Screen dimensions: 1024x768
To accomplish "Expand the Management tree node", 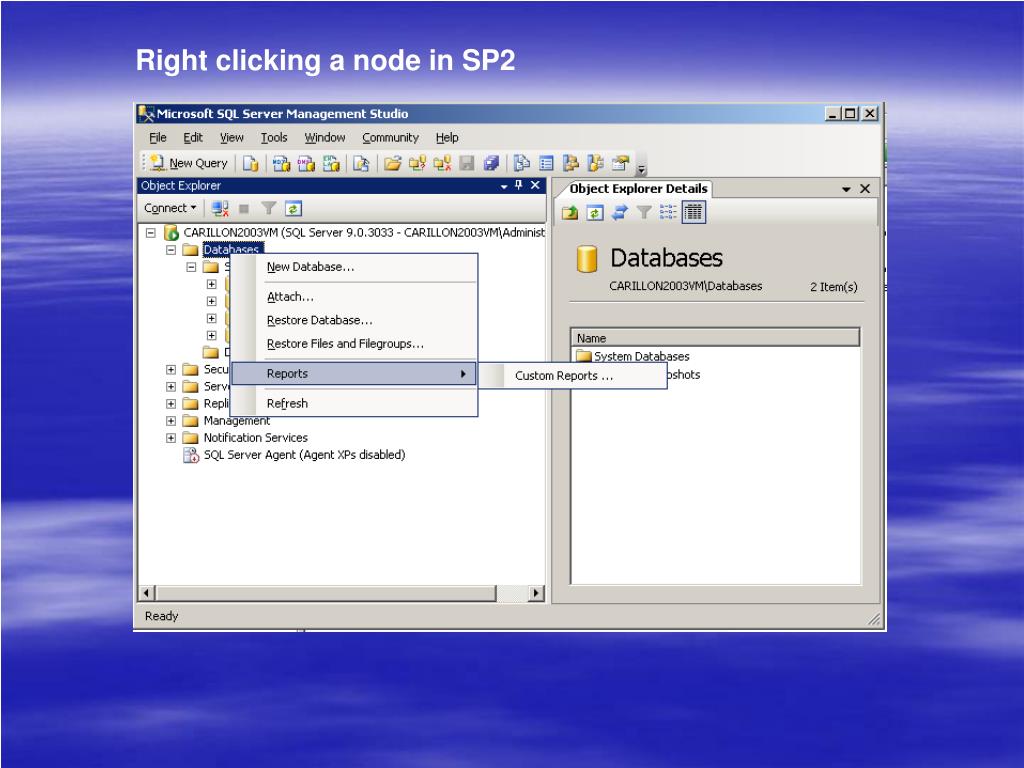I will (170, 421).
